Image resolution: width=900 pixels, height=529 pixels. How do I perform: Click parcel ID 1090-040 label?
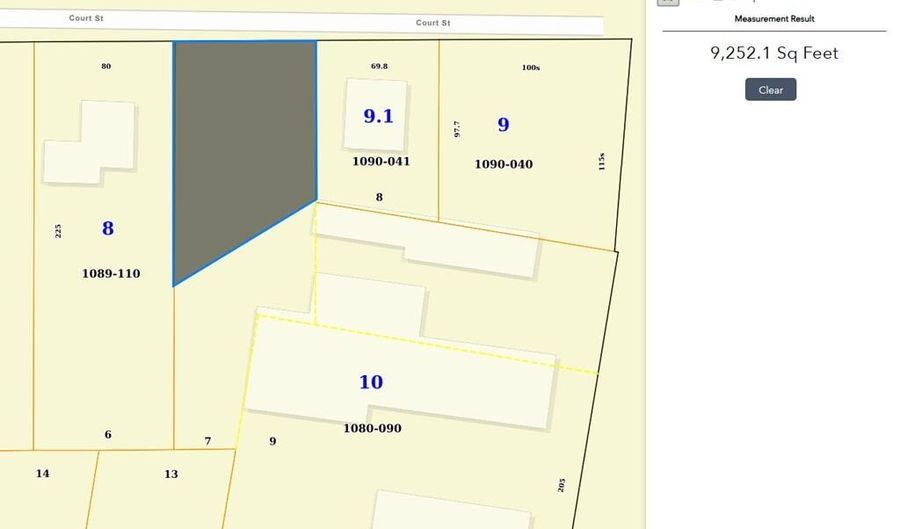[x=503, y=164]
